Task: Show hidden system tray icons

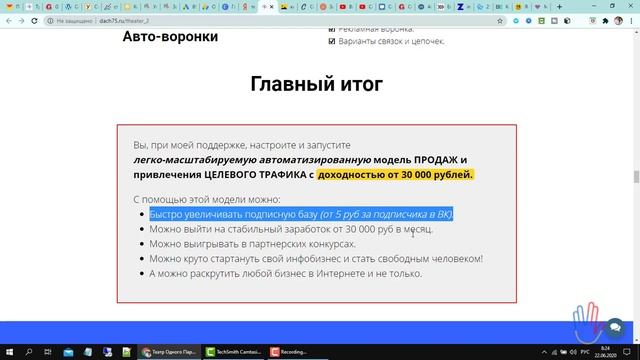Action: pyautogui.click(x=544, y=352)
